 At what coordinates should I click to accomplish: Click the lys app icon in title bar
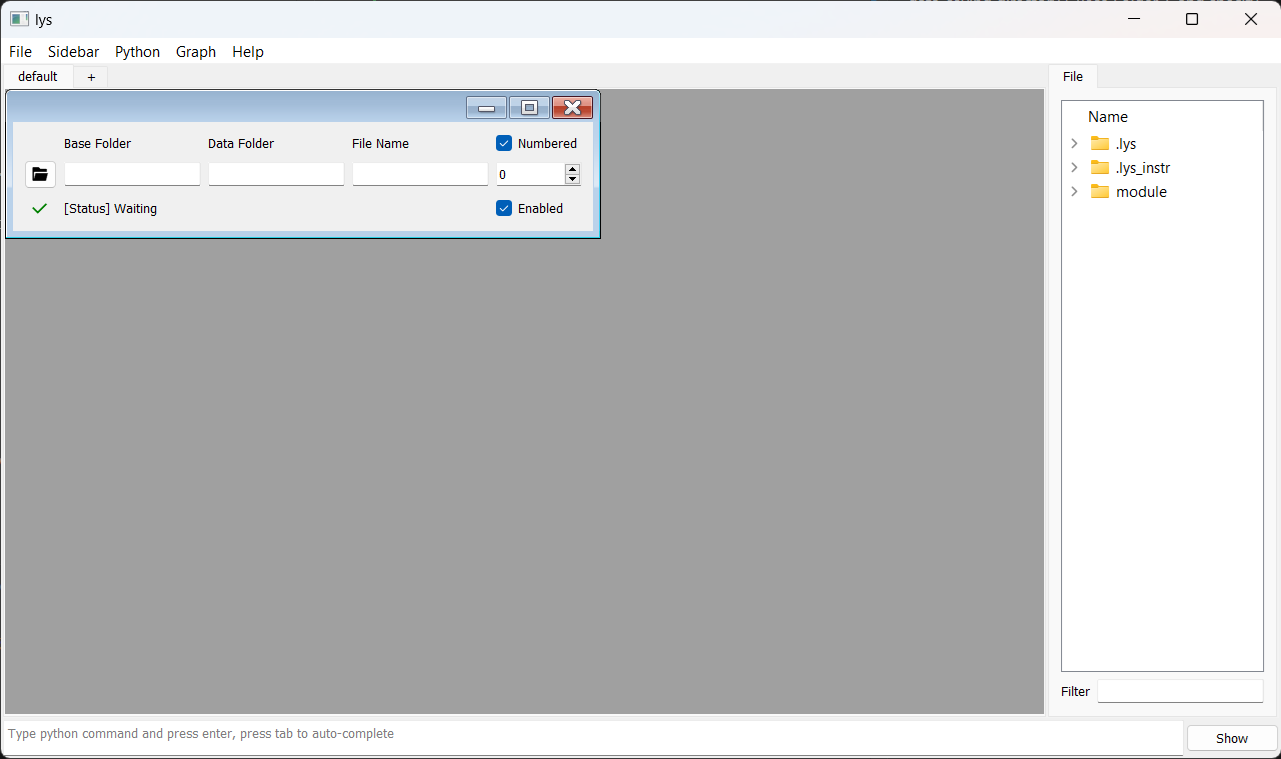click(x=19, y=19)
